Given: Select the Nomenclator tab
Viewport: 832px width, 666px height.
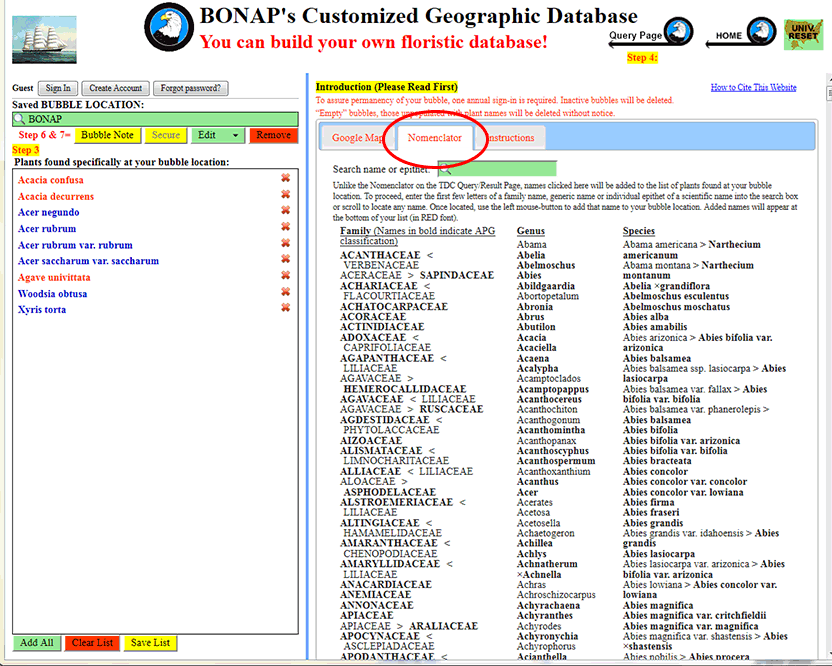Looking at the screenshot, I should (435, 138).
